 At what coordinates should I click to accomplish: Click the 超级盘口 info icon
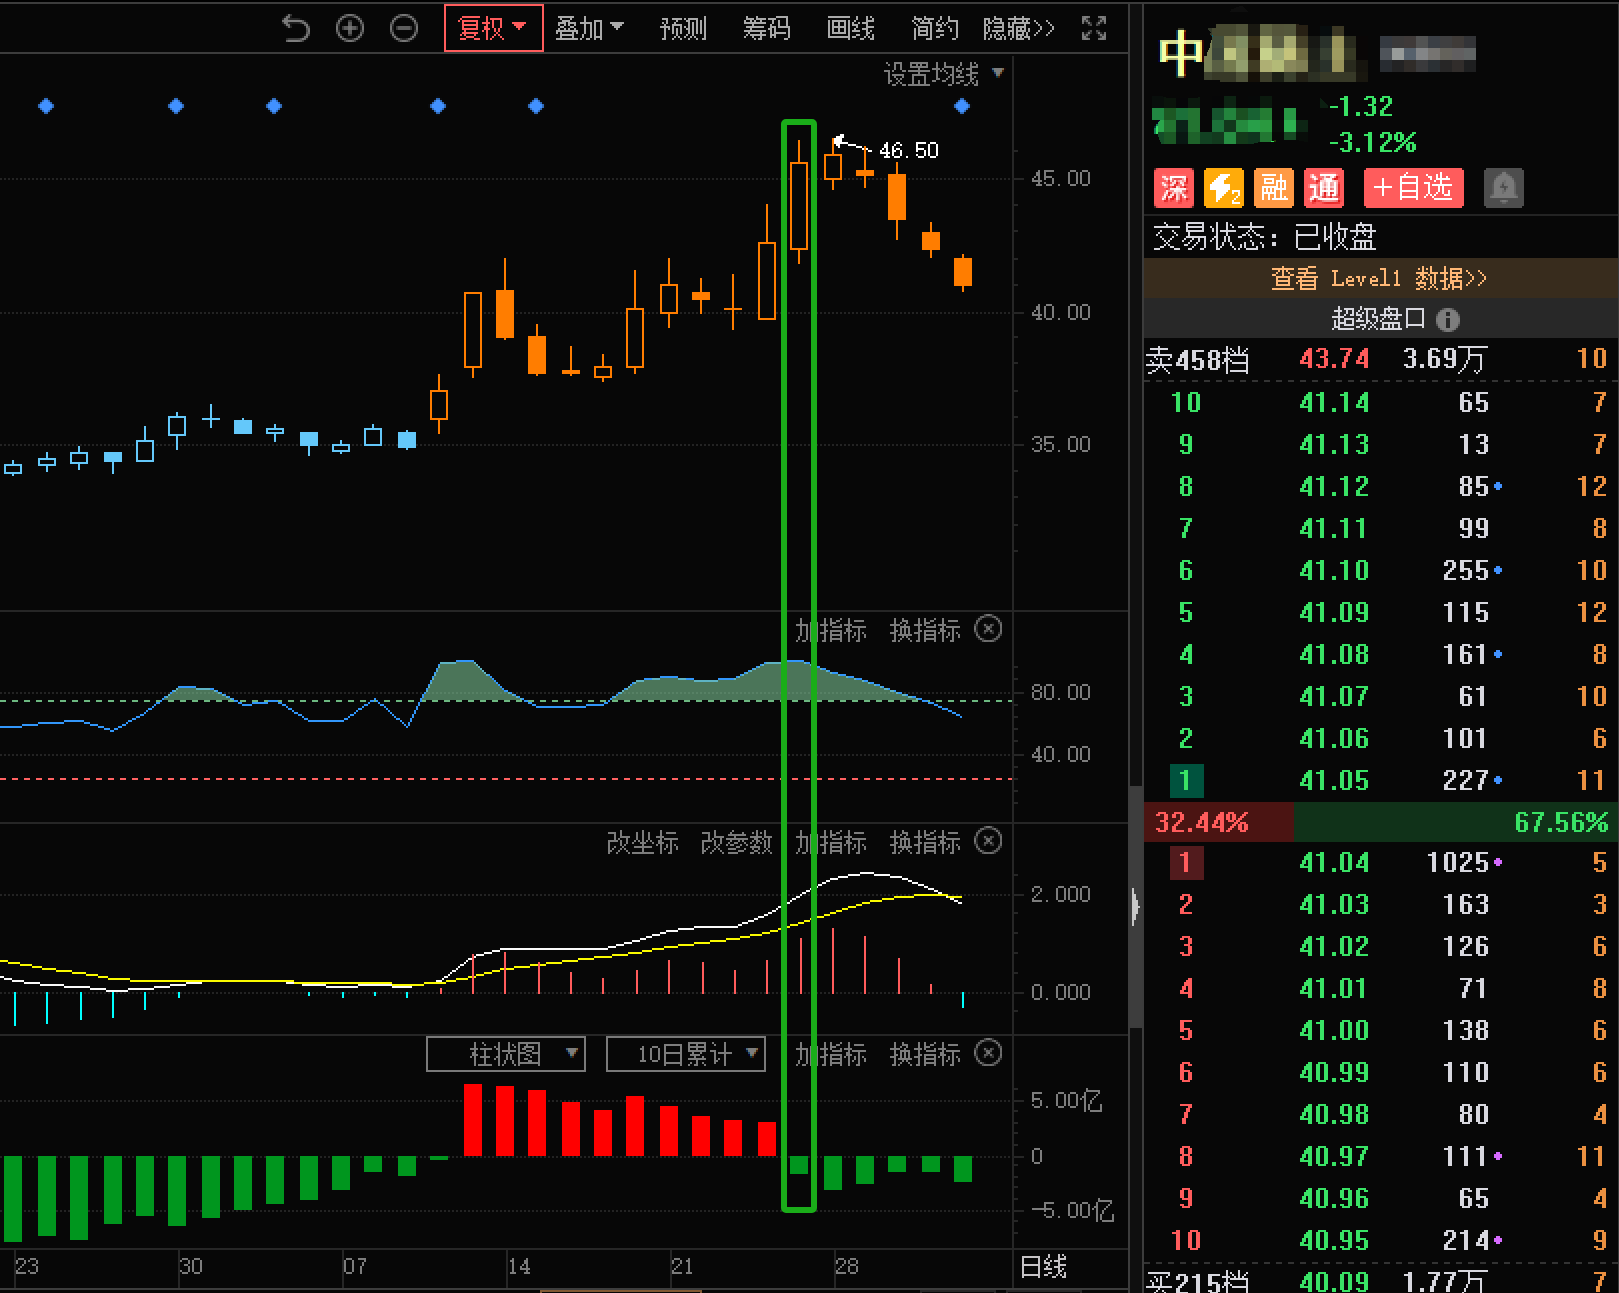(x=1447, y=320)
